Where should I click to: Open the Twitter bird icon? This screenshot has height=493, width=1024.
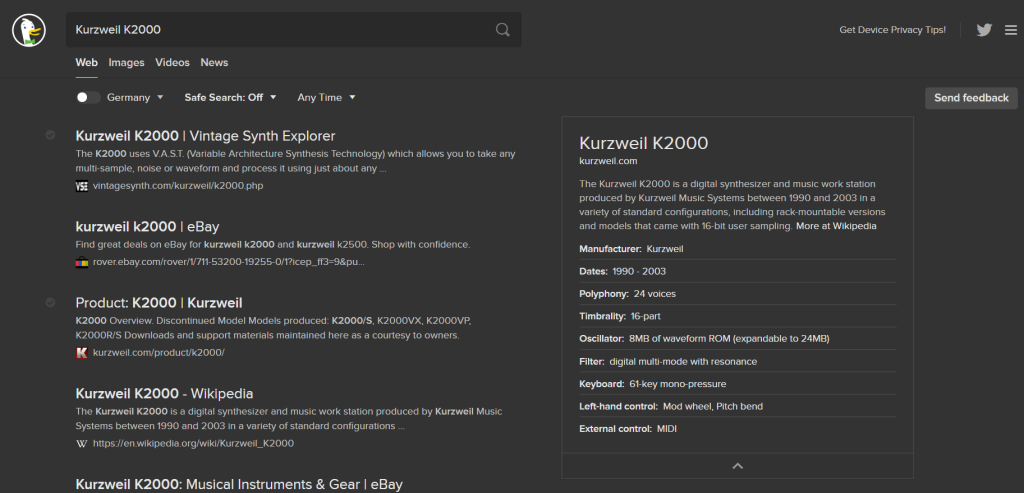(984, 30)
